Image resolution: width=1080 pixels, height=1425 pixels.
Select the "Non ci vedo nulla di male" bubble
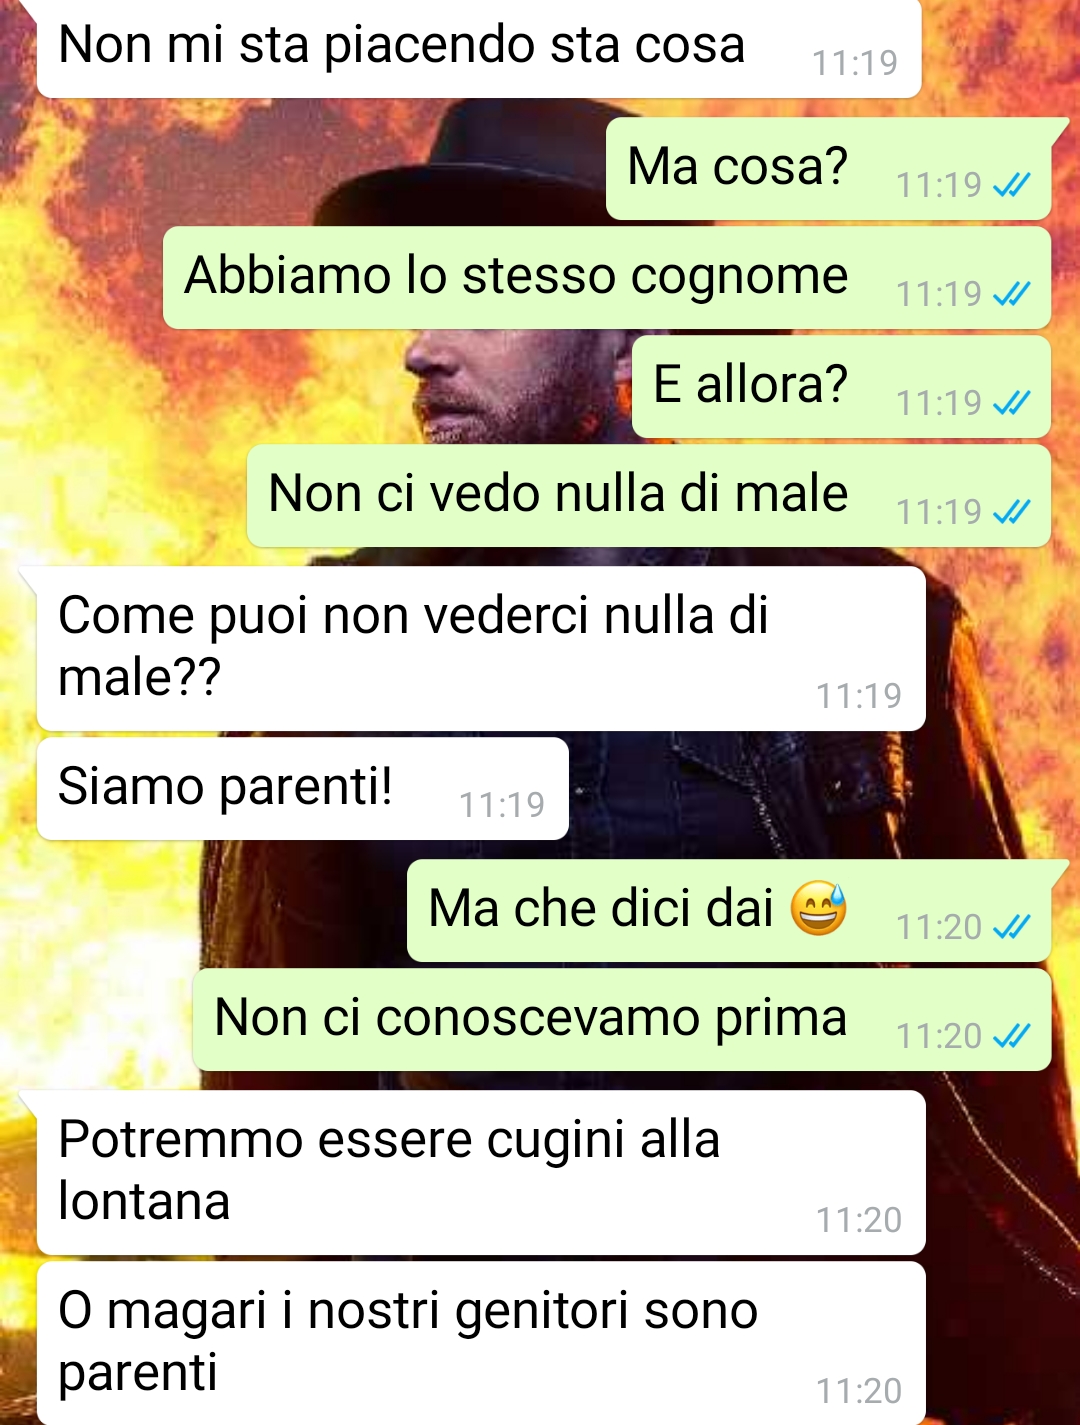click(649, 495)
